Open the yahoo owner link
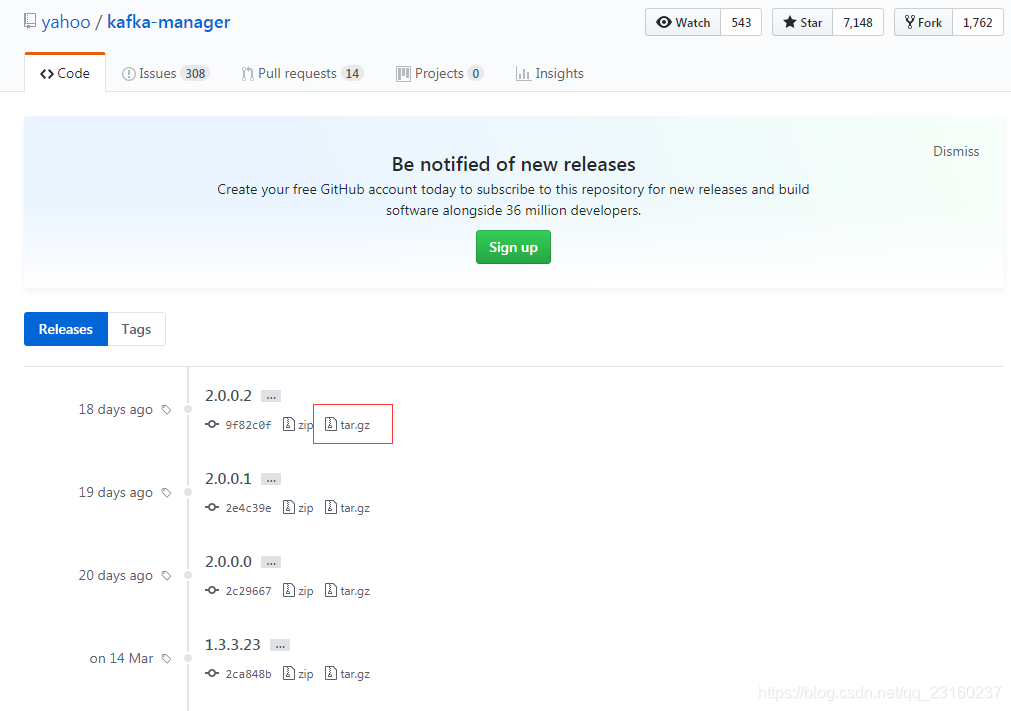This screenshot has height=711, width=1011. pyautogui.click(x=66, y=22)
